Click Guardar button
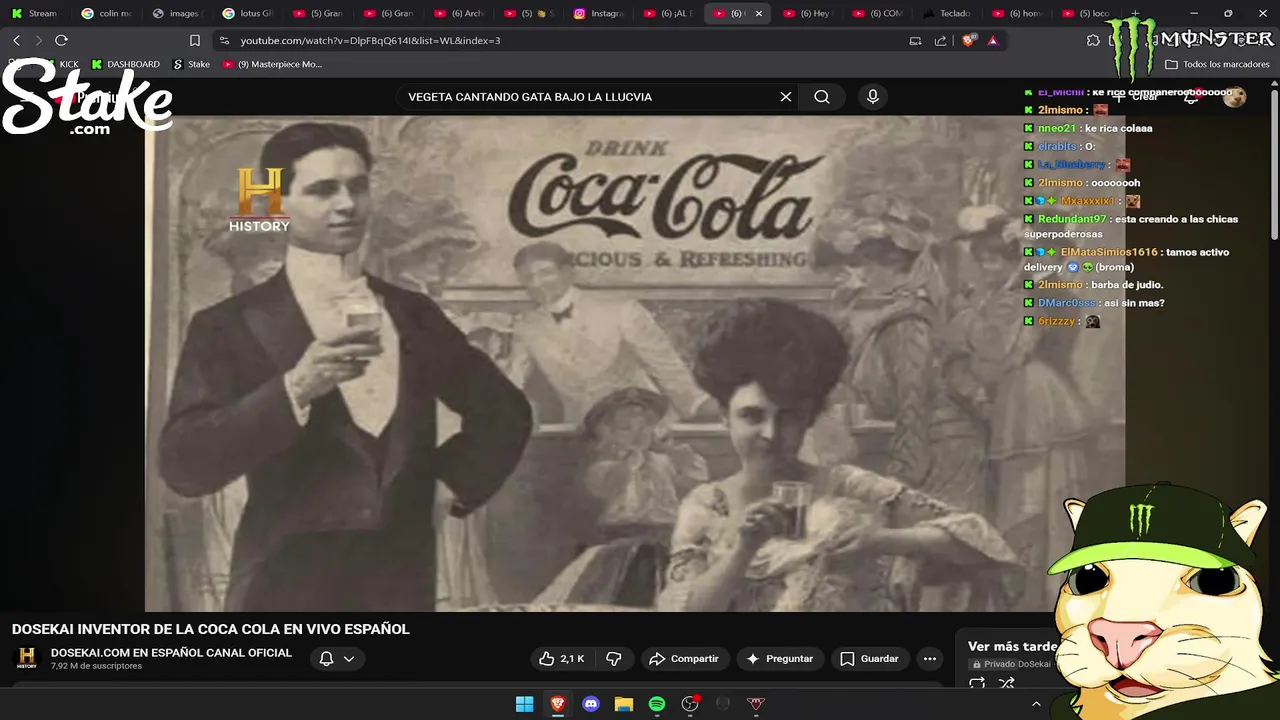 [870, 659]
